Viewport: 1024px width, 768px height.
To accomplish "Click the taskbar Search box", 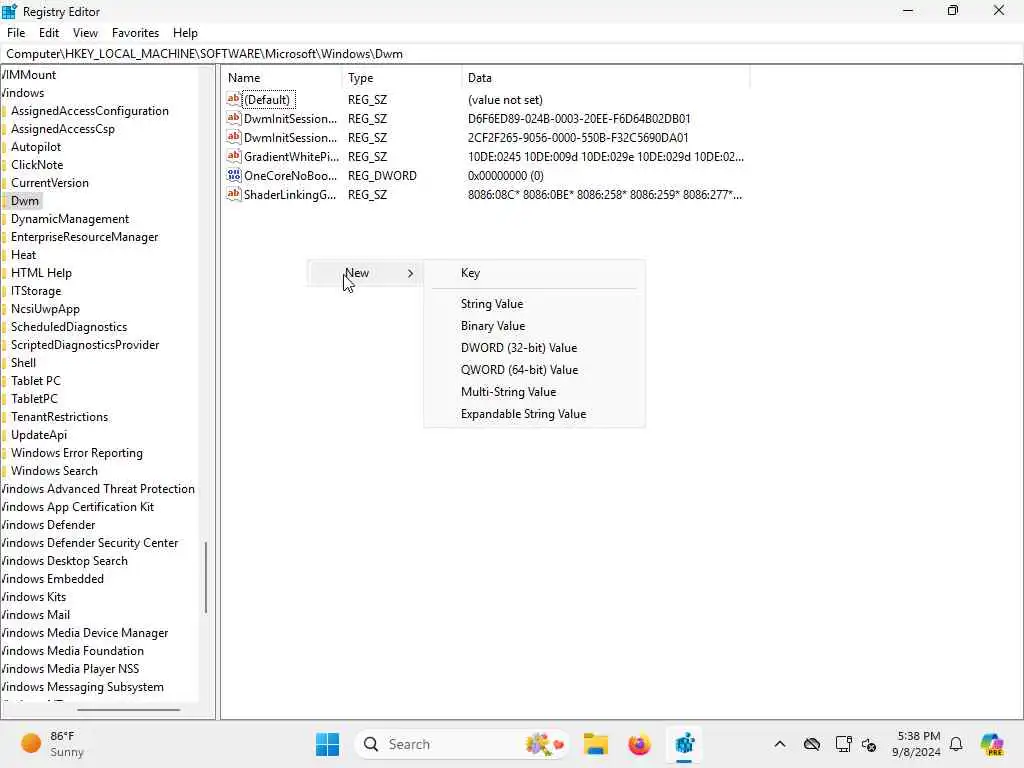I will pyautogui.click(x=462, y=744).
